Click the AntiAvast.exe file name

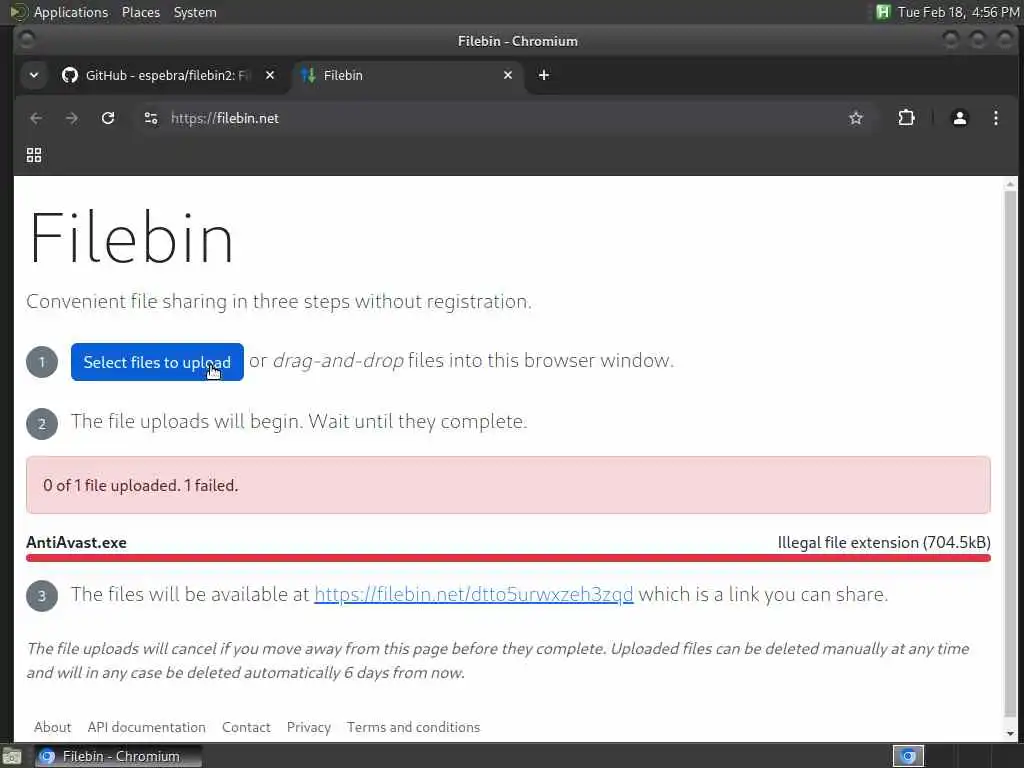click(76, 543)
